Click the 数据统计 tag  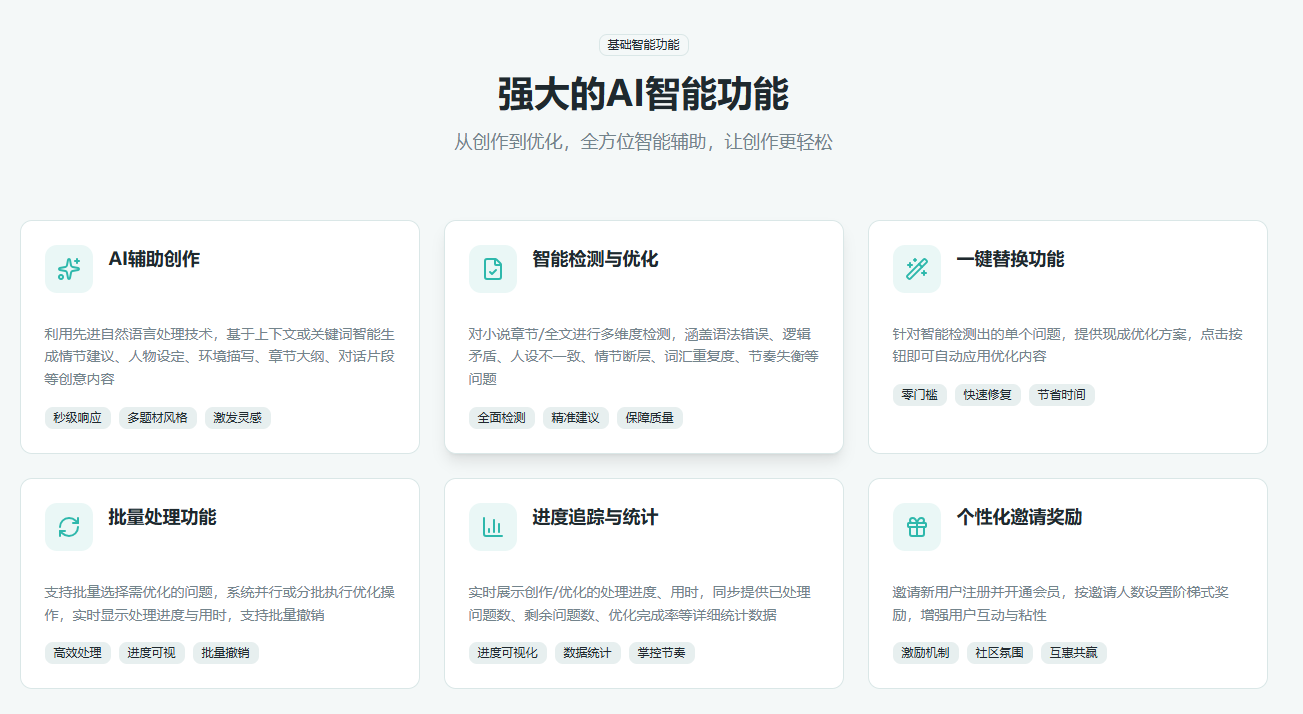click(x=588, y=652)
